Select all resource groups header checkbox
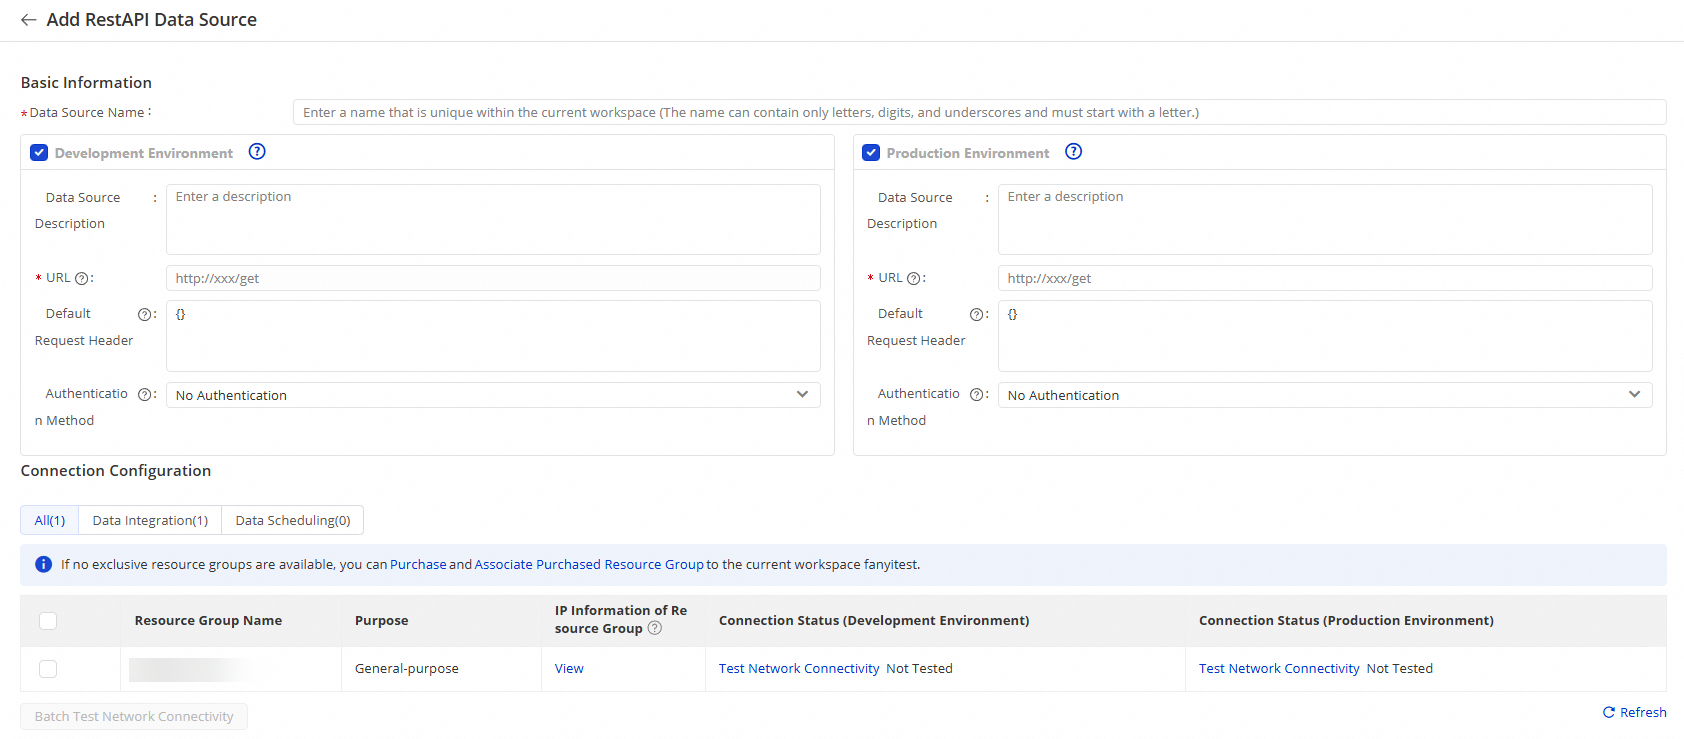 tap(48, 621)
